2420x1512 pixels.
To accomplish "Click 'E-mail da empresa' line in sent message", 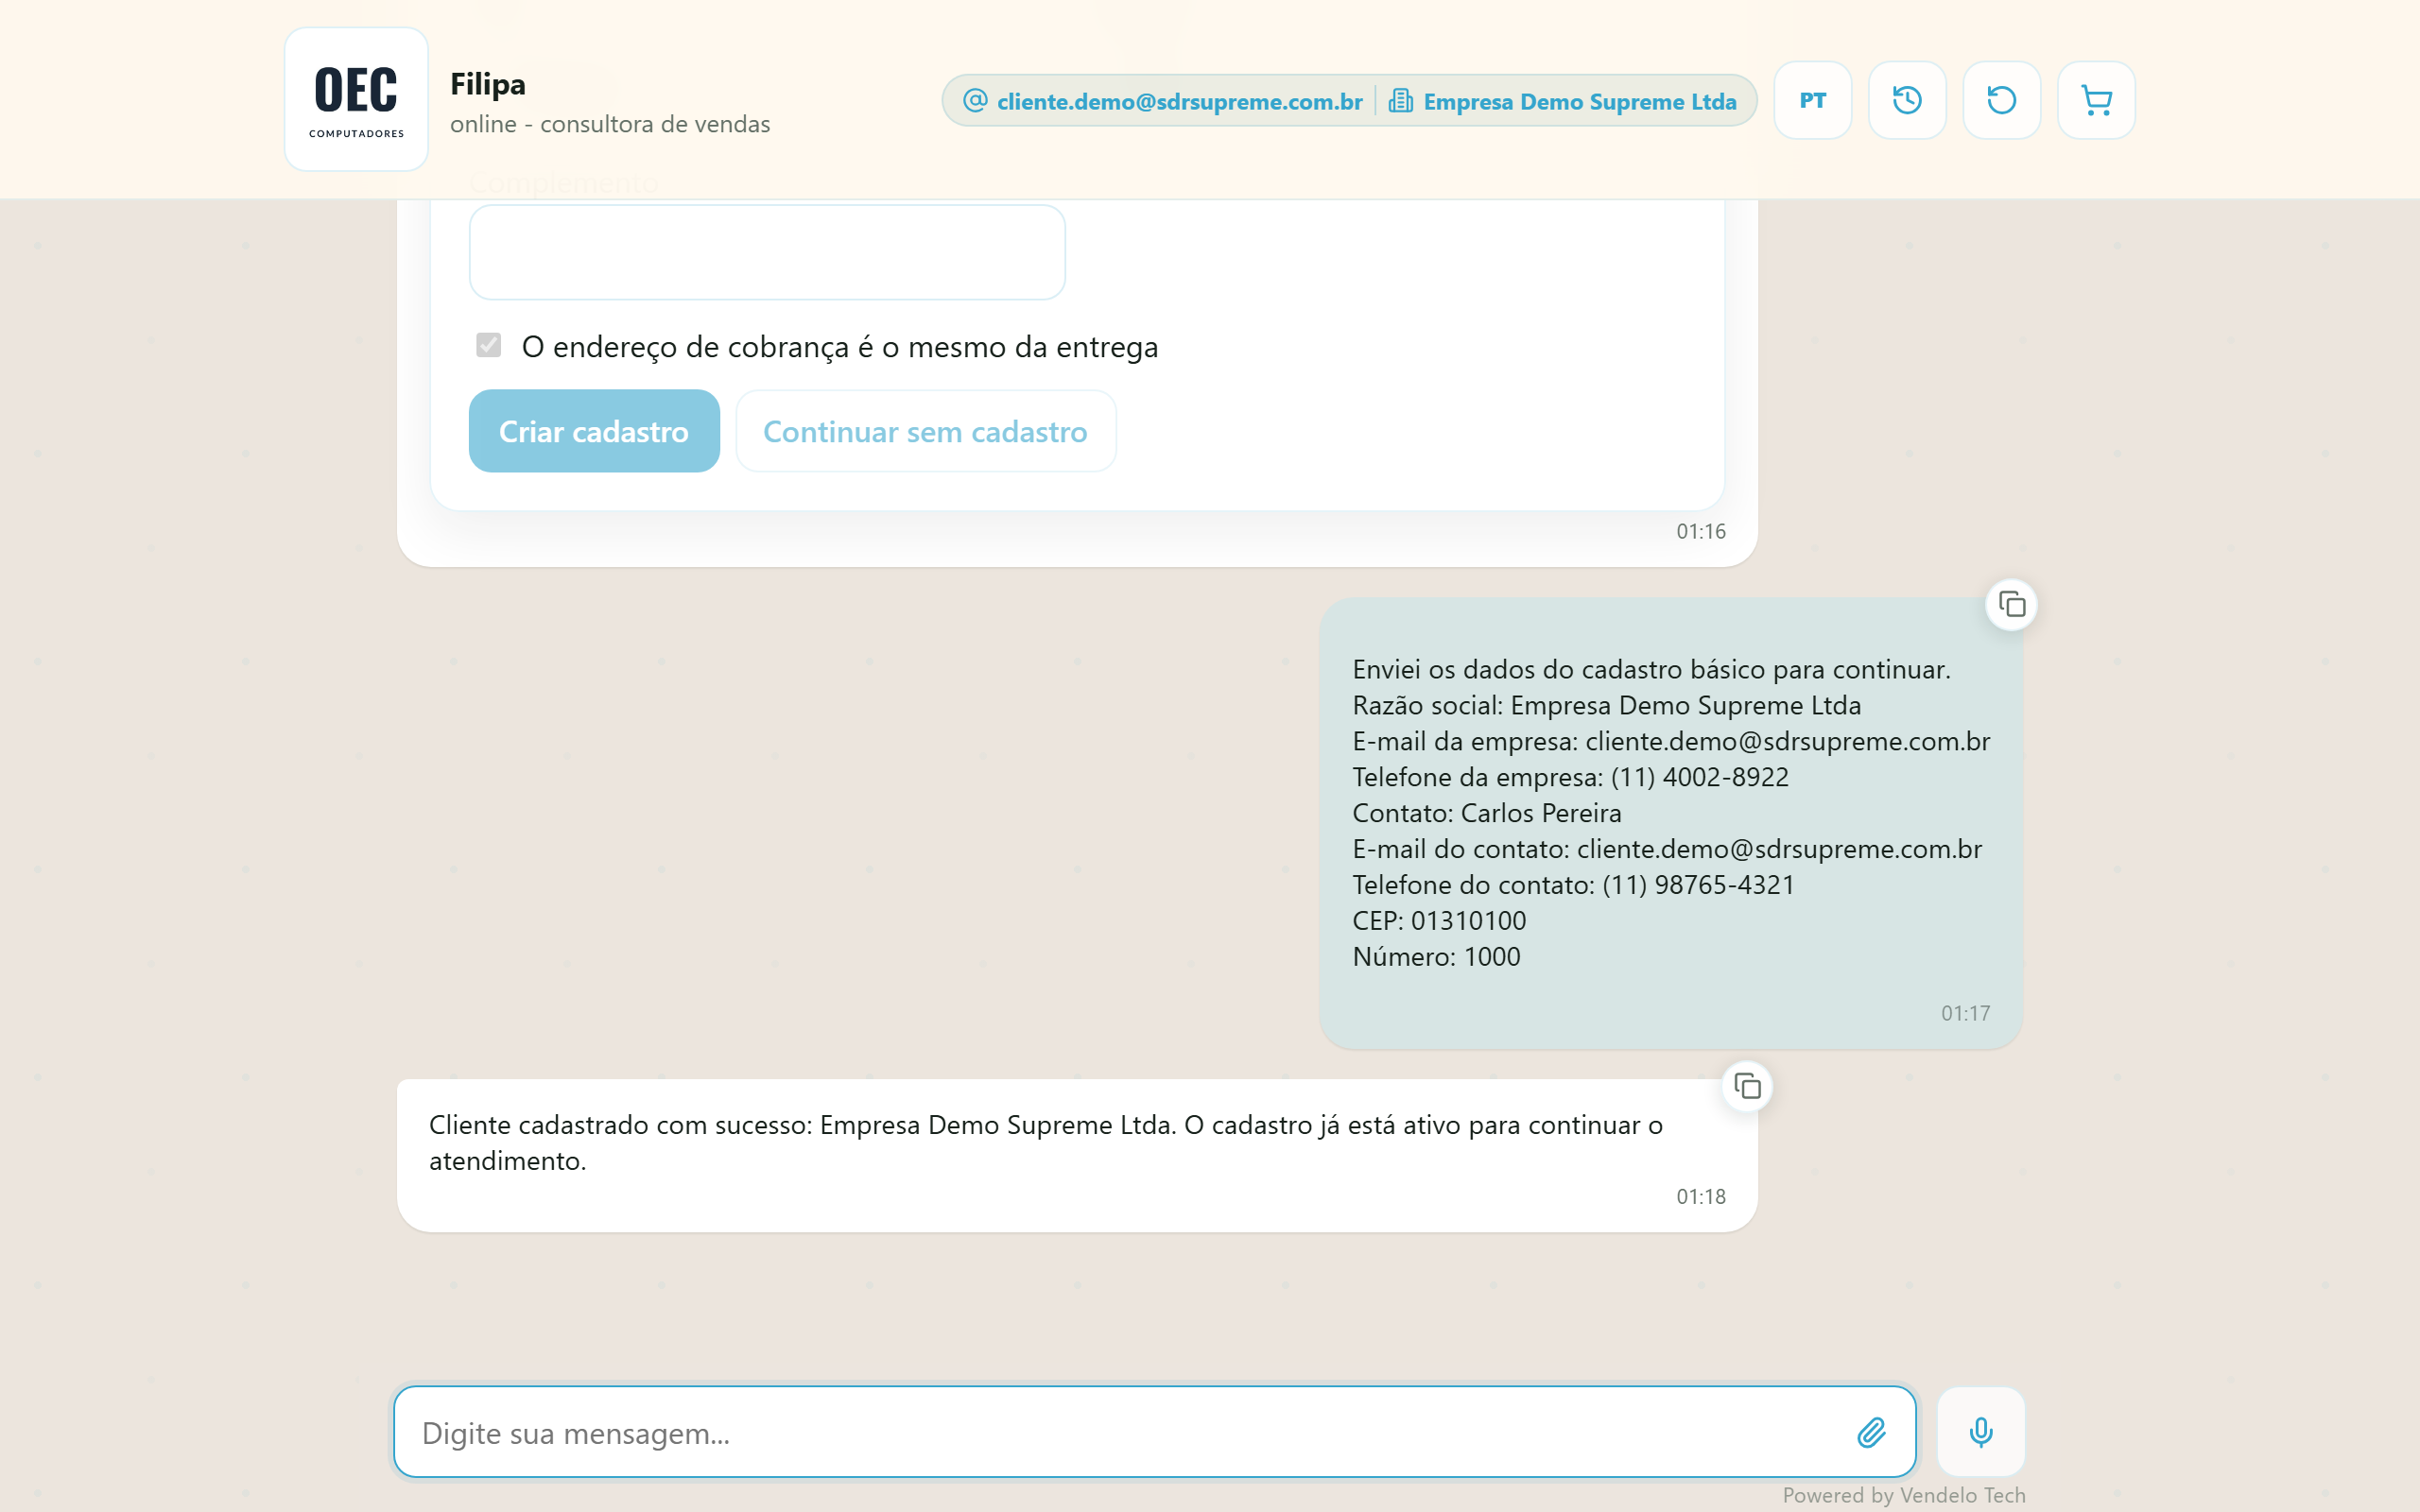I will click(x=1671, y=741).
